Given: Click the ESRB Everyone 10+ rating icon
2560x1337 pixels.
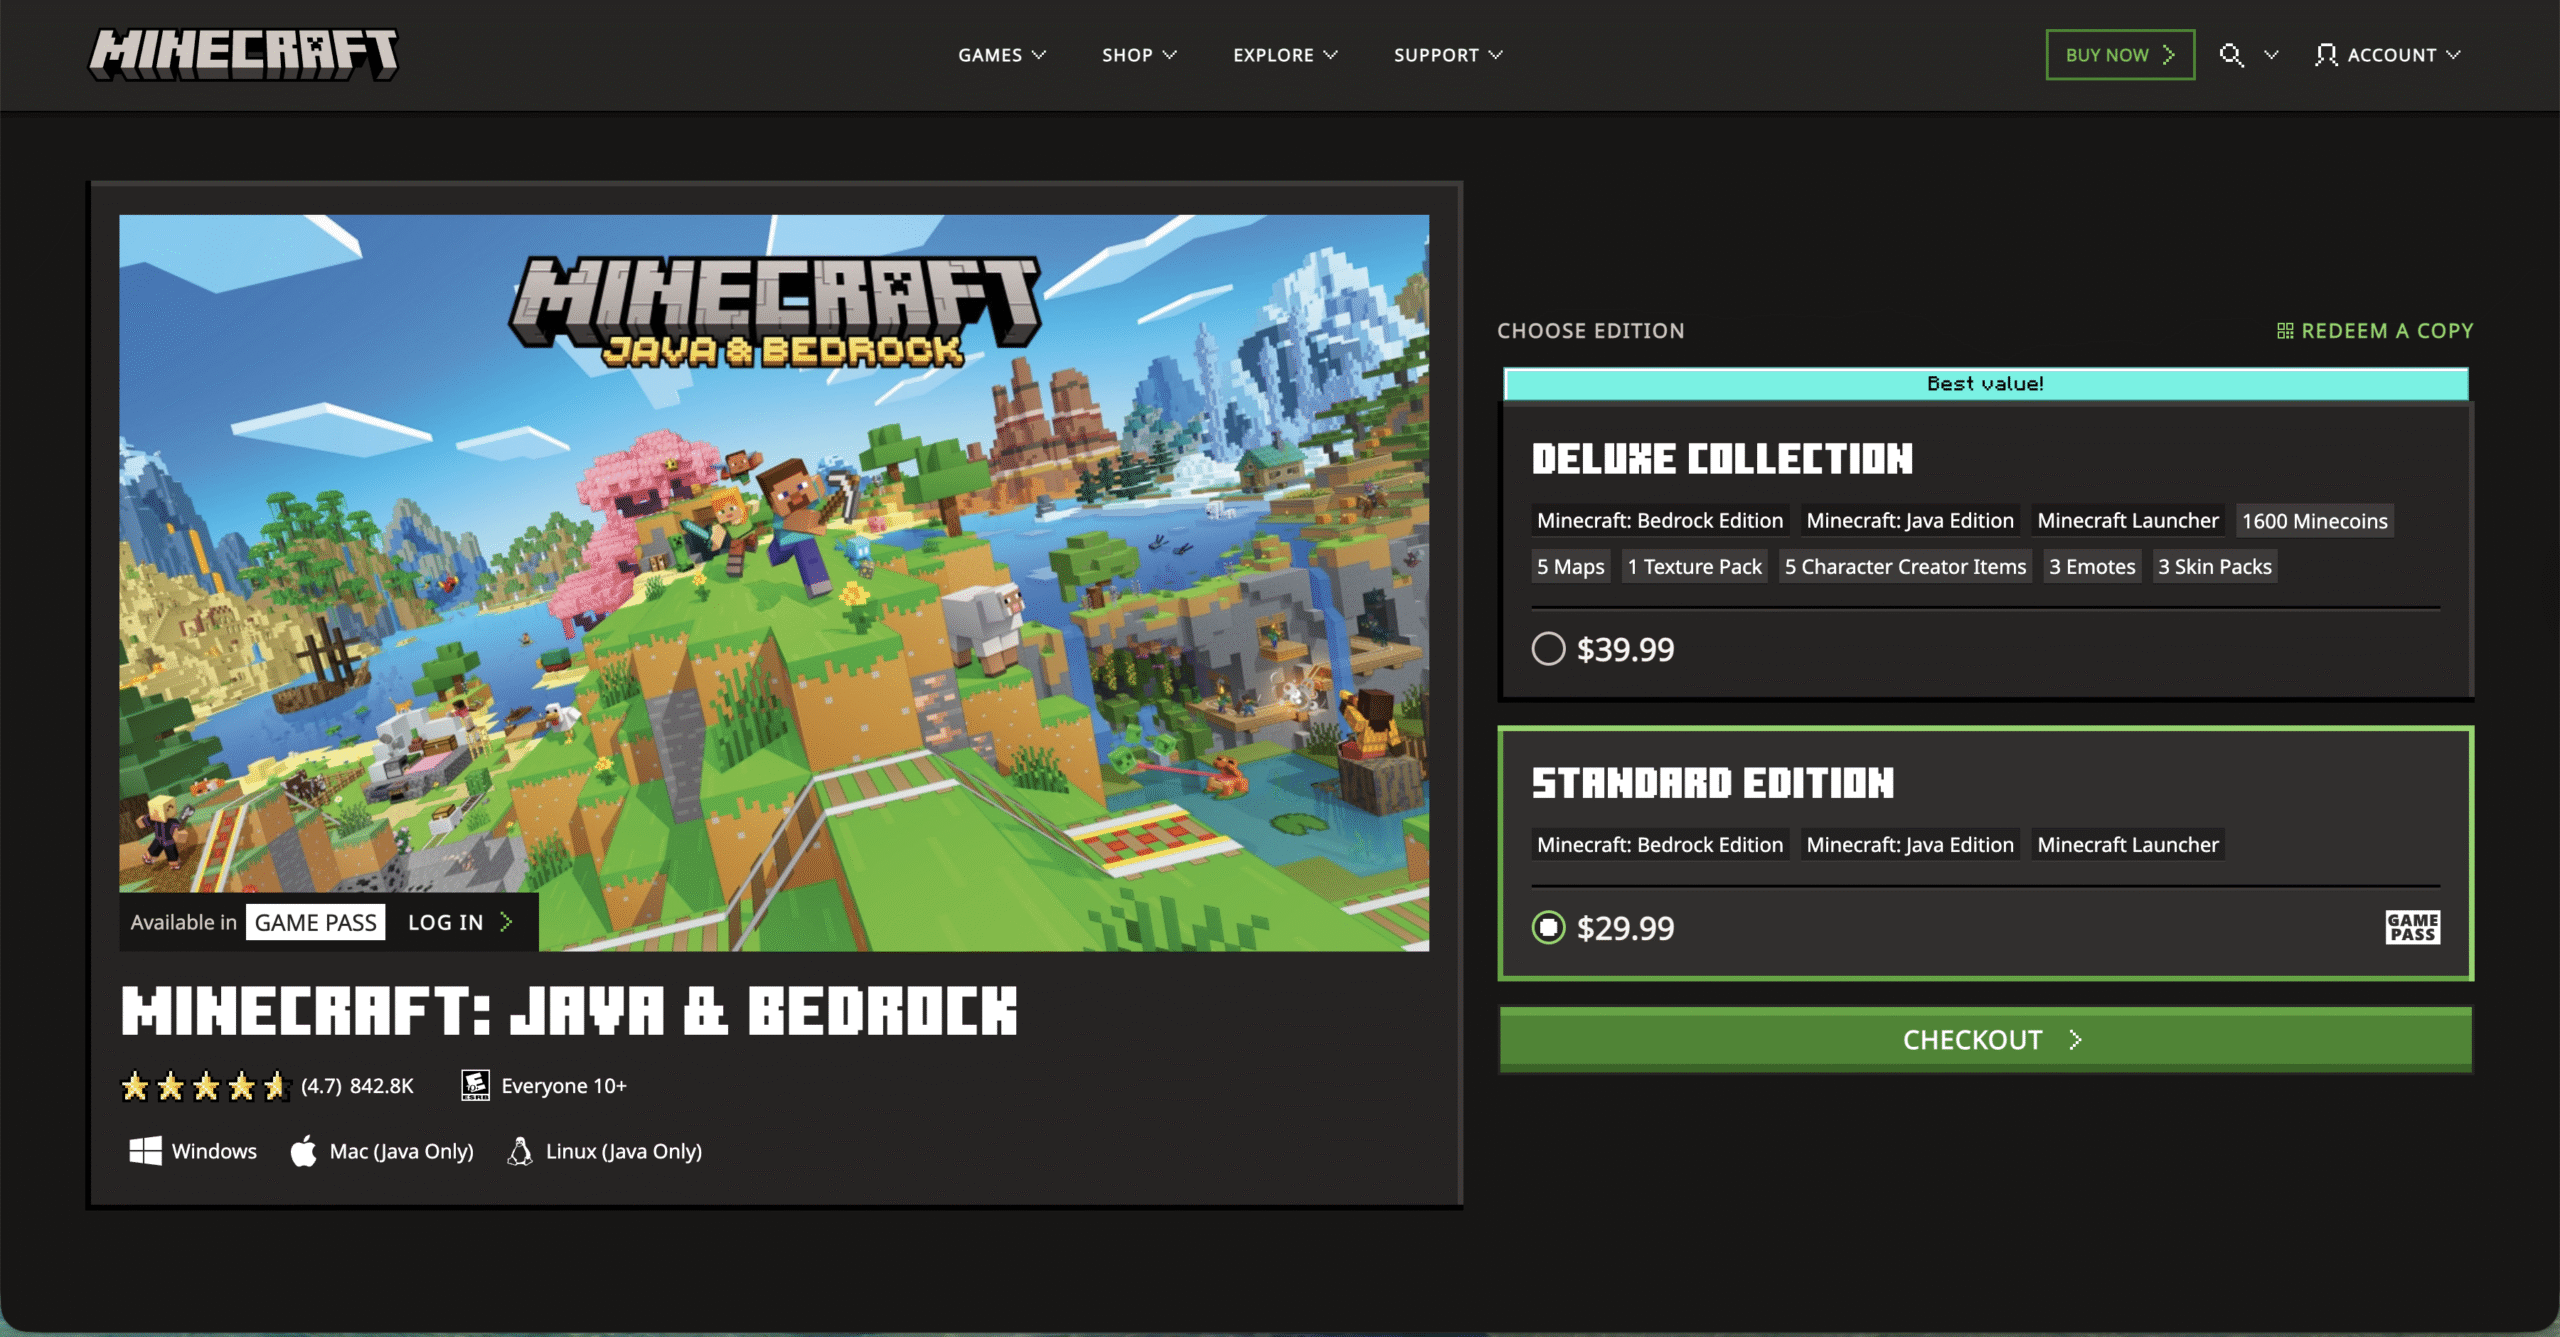Looking at the screenshot, I should (x=474, y=1085).
